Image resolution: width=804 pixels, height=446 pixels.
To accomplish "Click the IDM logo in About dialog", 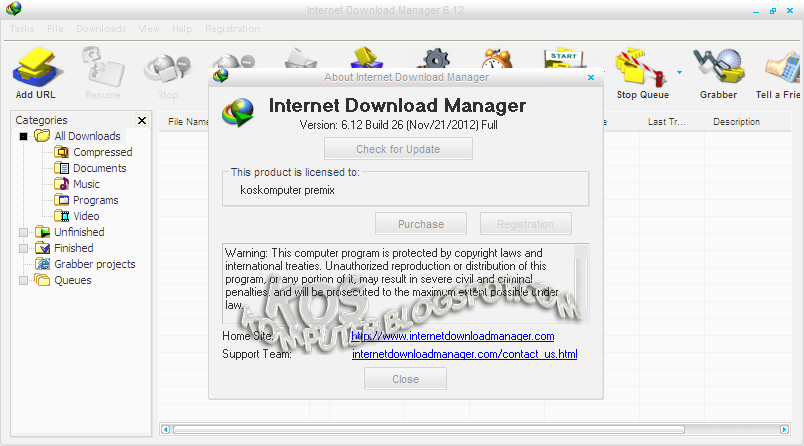I will coord(238,112).
